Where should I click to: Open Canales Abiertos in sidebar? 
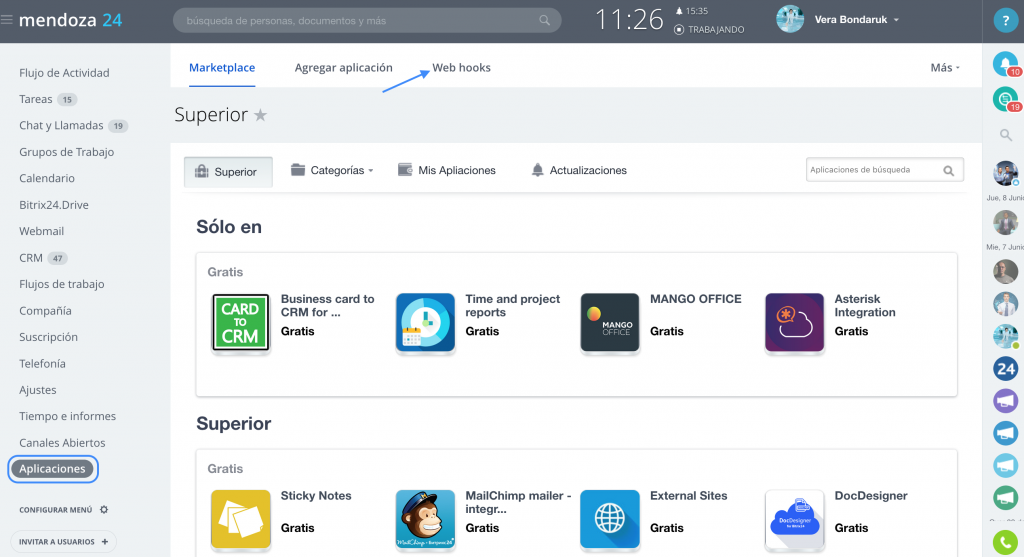(x=62, y=443)
